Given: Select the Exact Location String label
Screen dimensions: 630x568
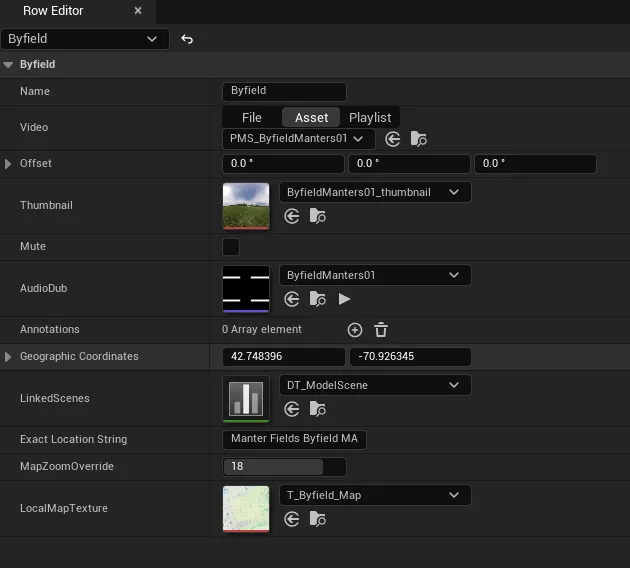Looking at the screenshot, I should tap(74, 439).
